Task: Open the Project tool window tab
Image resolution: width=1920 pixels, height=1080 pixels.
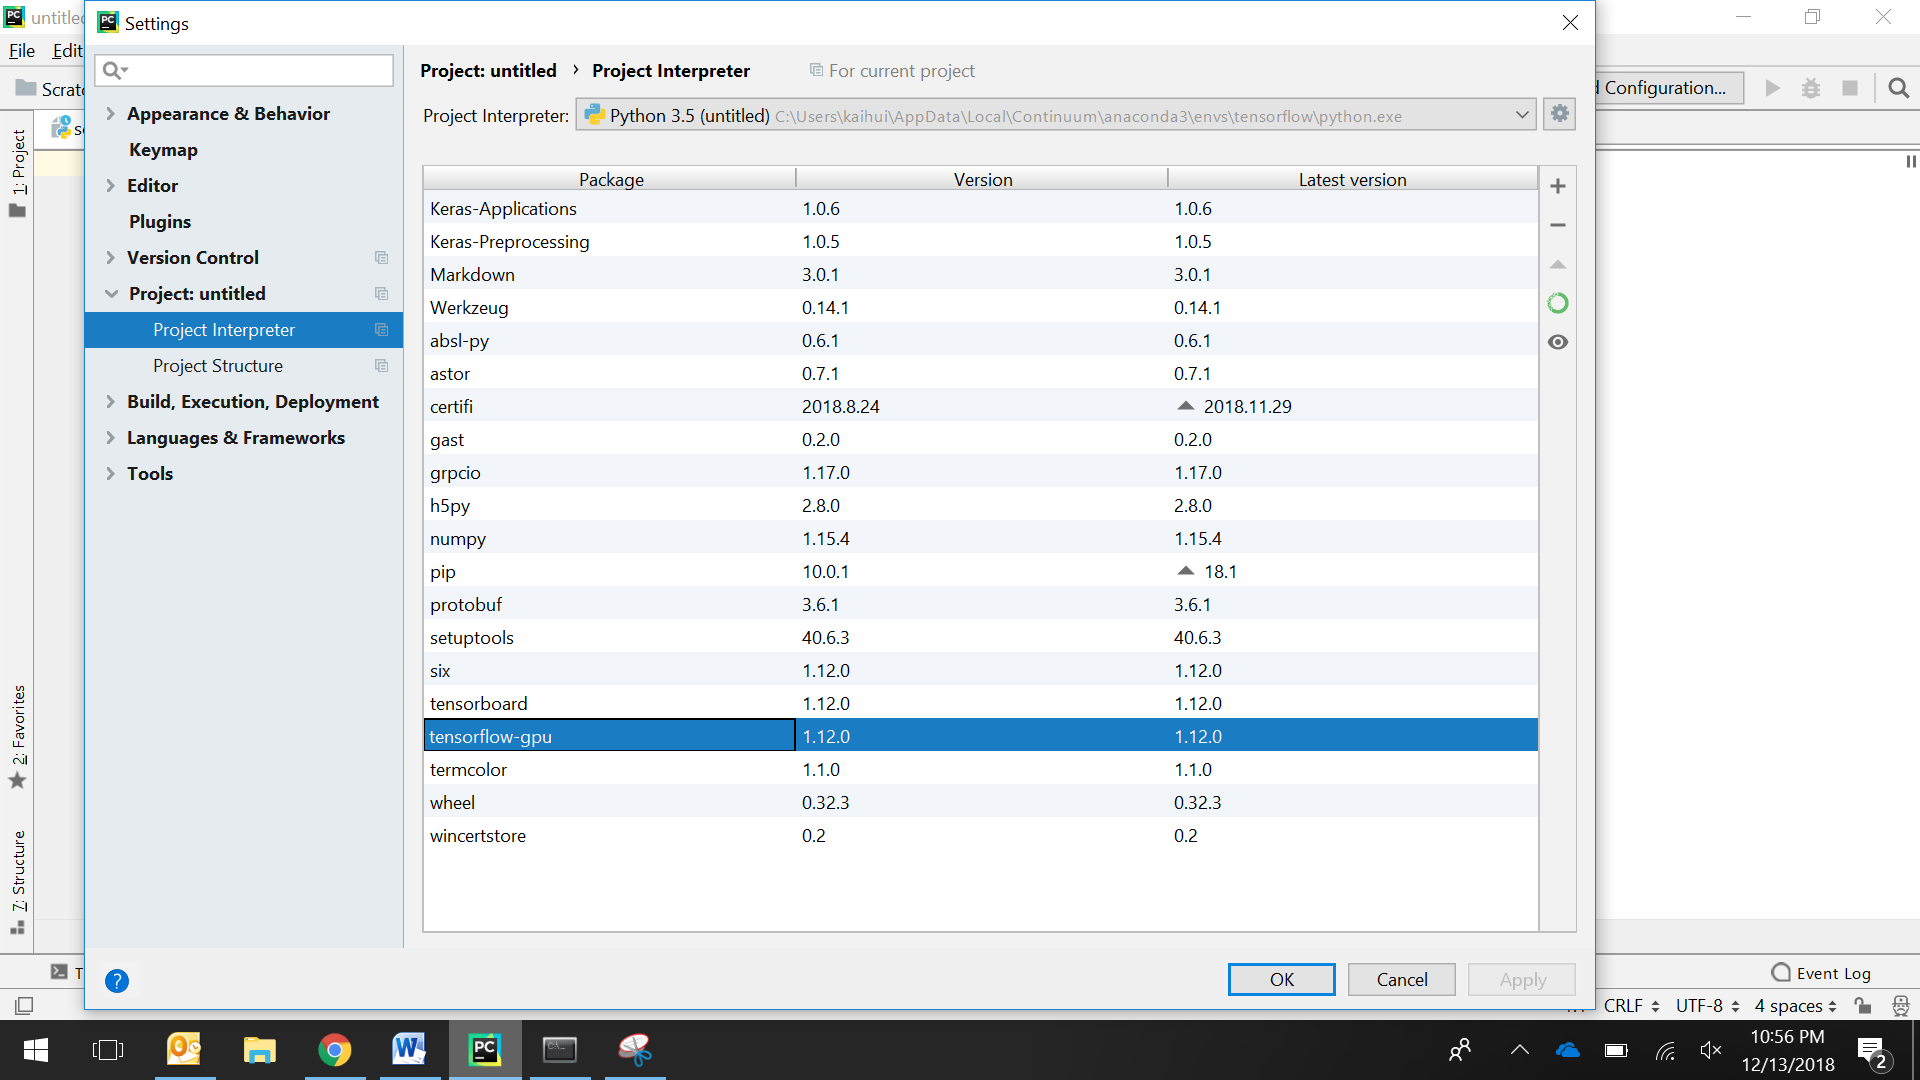Action: click(x=18, y=172)
